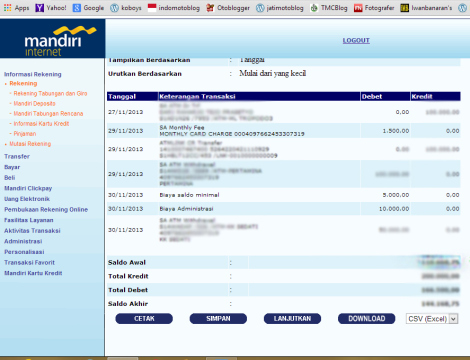470x360 pixels.
Task: Click the LANJUTKAN button
Action: 292,318
